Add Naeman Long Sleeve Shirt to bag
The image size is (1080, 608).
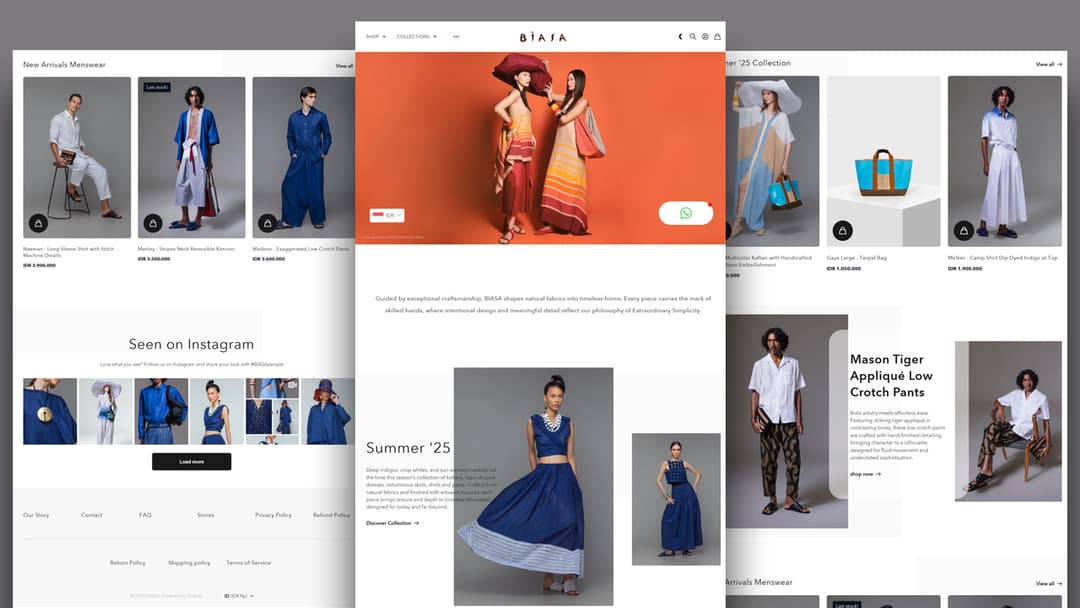[38, 223]
